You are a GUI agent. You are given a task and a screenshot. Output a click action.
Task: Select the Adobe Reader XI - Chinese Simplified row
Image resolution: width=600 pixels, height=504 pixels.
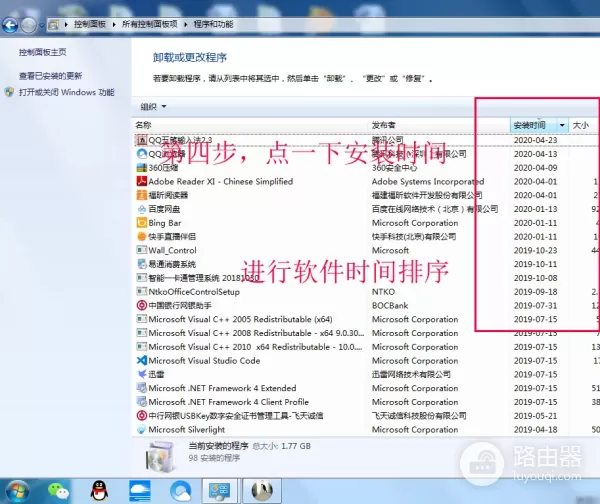365,181
